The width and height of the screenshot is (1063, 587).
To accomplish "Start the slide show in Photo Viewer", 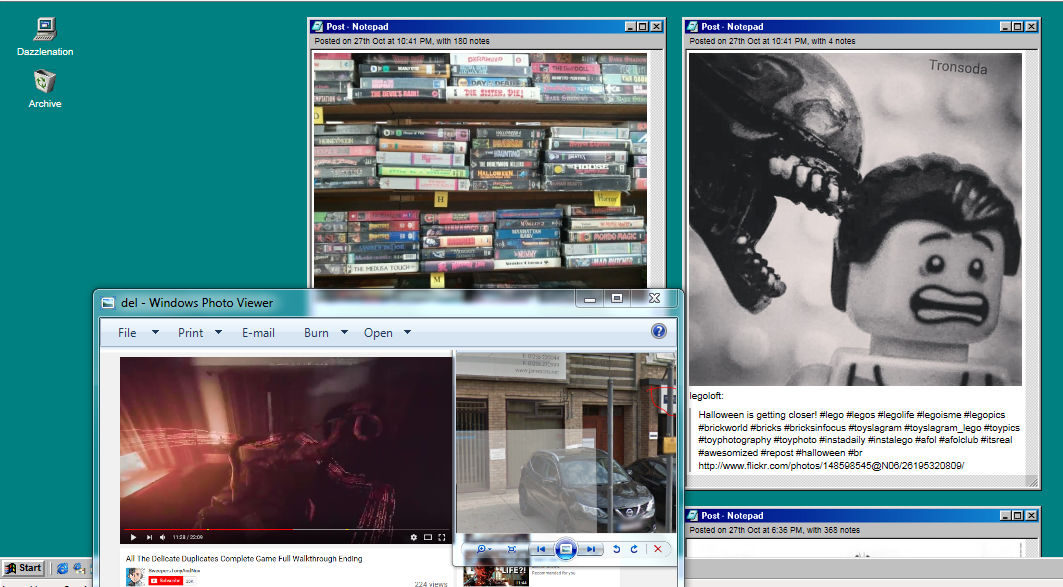I will 565,549.
